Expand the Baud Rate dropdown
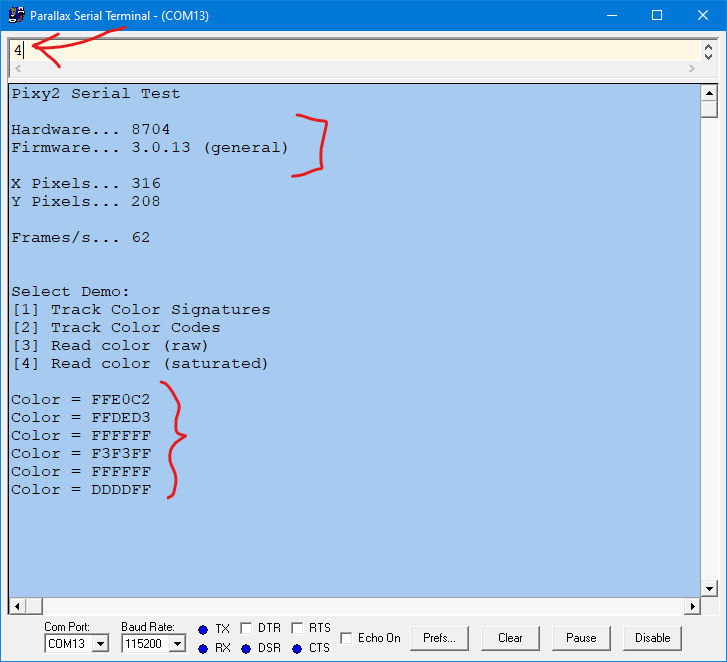This screenshot has width=727, height=662. tap(177, 645)
